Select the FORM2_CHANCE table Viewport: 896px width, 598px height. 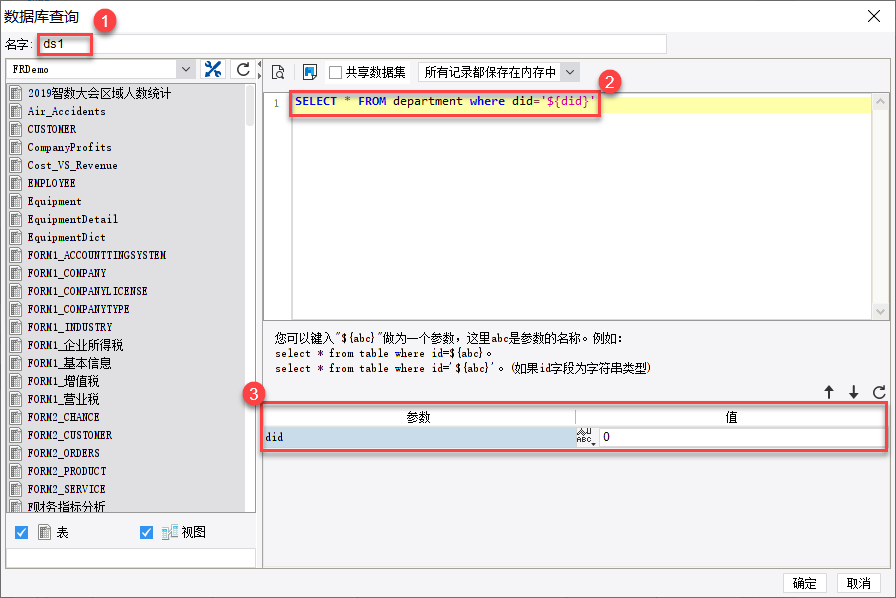(63, 417)
